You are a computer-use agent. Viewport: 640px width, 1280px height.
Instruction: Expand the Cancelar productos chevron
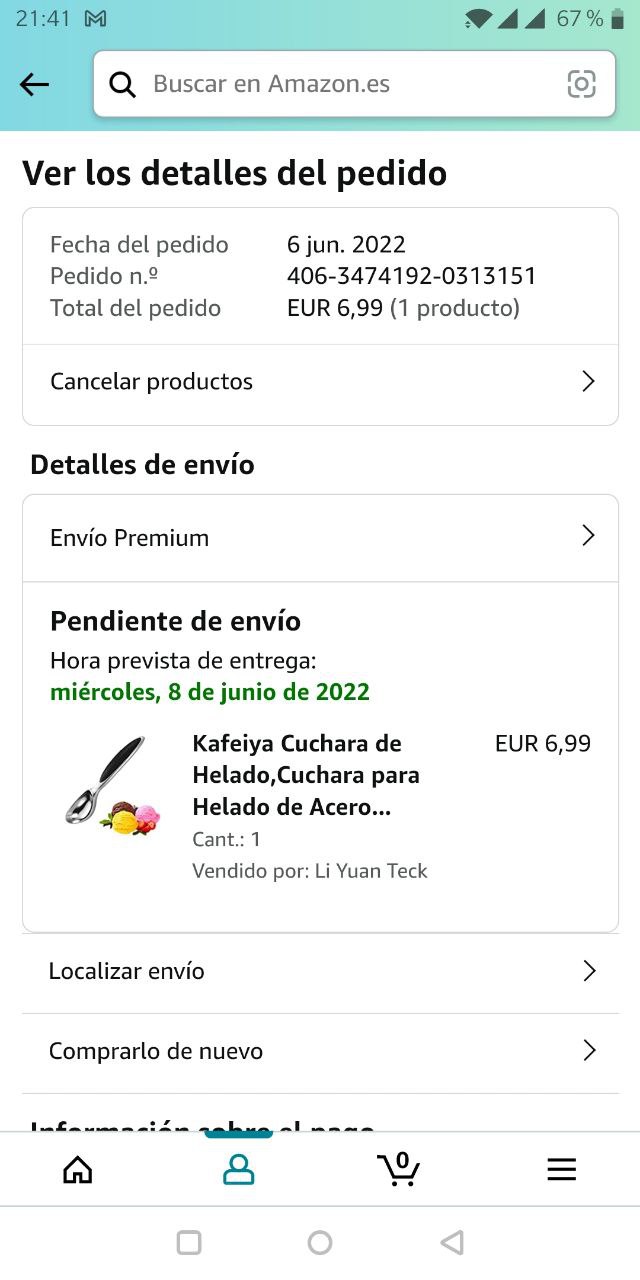coord(588,381)
